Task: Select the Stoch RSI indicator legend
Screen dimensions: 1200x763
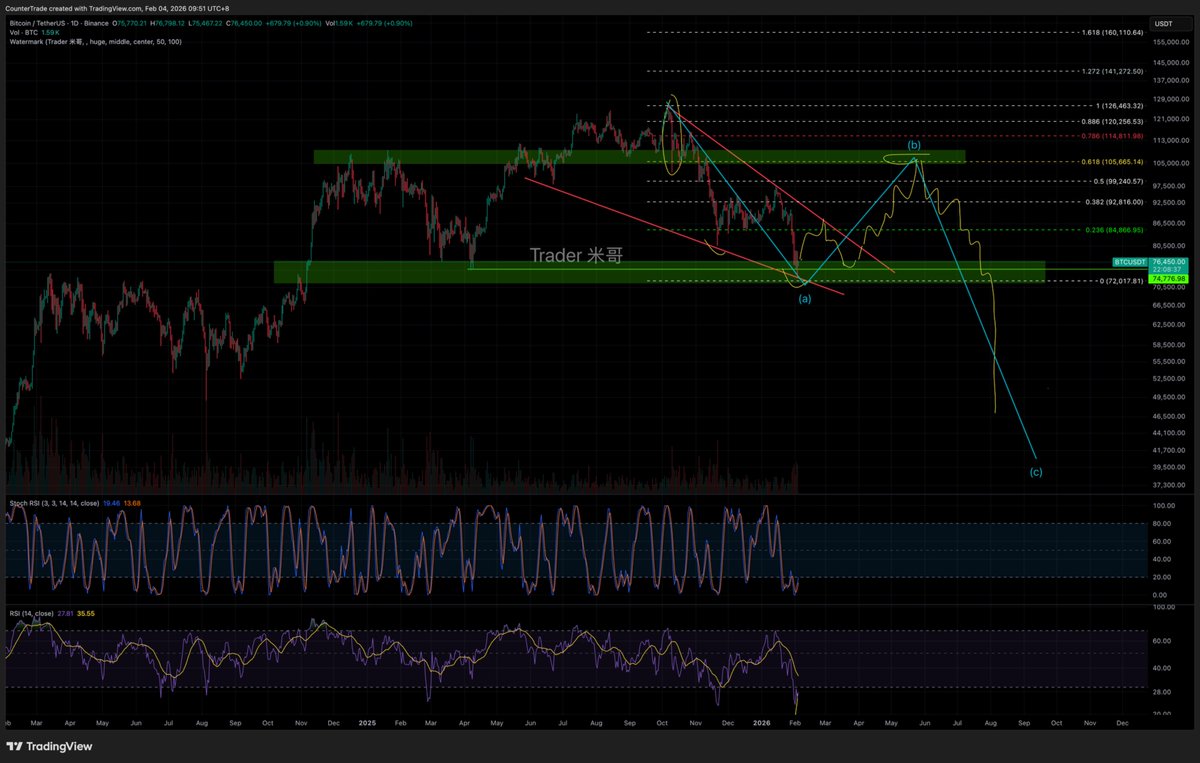Action: click(55, 503)
